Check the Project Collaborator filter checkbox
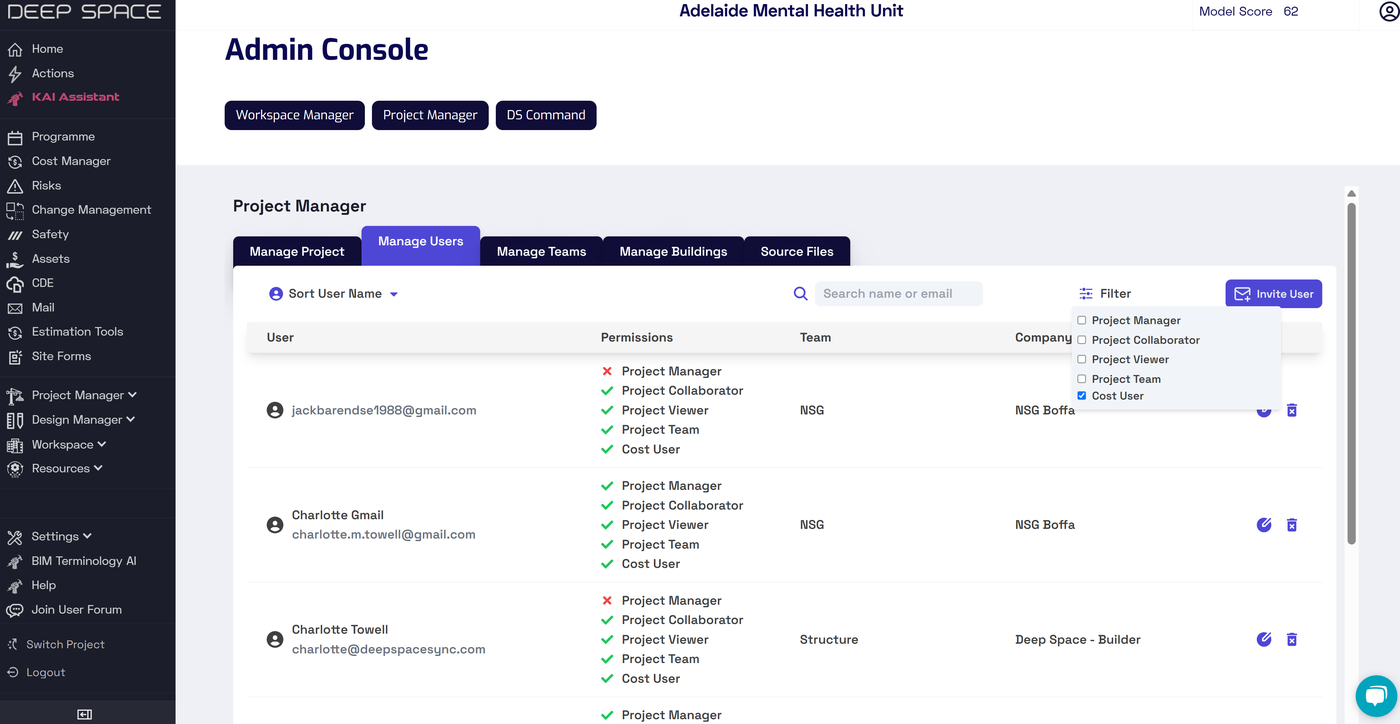 [x=1082, y=340]
